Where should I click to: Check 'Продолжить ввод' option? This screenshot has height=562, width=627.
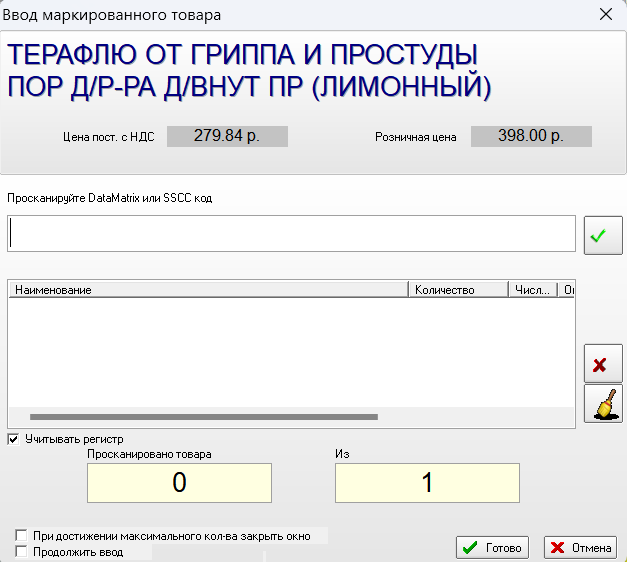21,552
